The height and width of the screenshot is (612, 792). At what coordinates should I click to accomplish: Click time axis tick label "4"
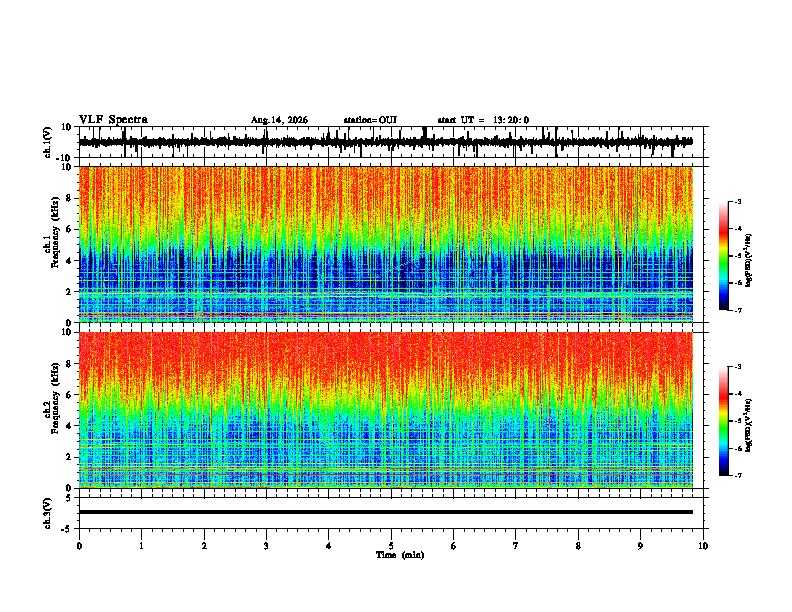coord(329,546)
